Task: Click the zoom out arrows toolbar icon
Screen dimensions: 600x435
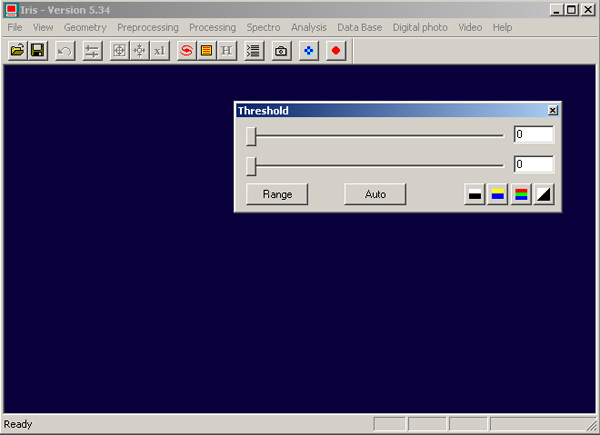Action: [x=139, y=51]
